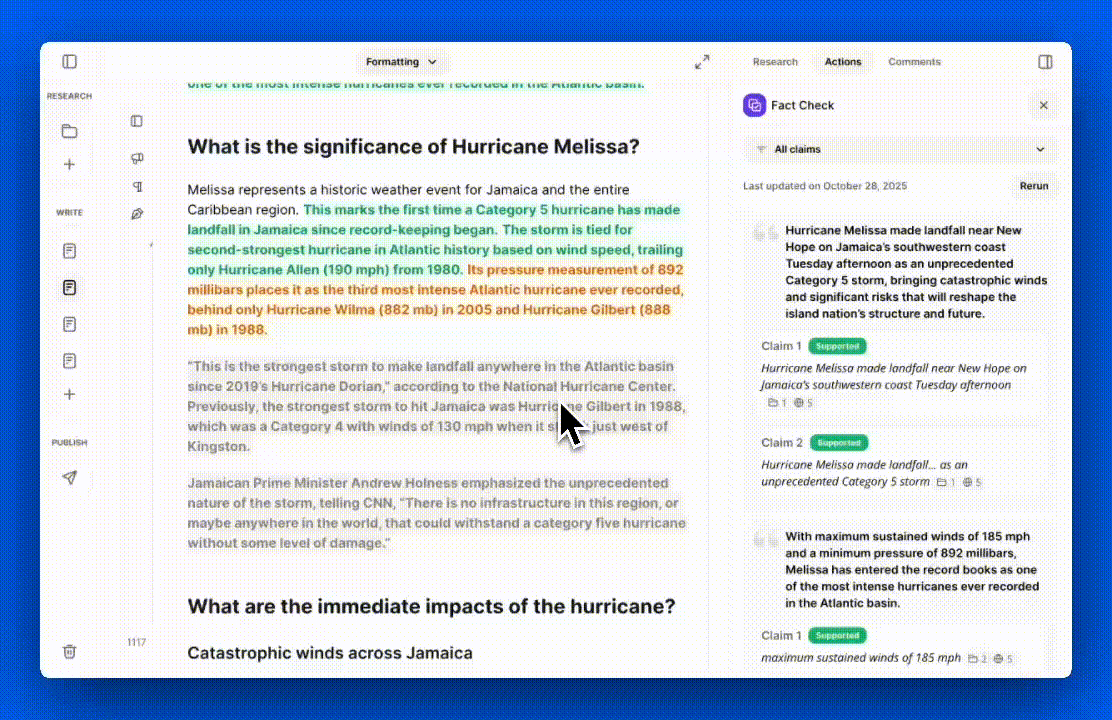The height and width of the screenshot is (720, 1112).
Task: Click word count 1117 in gutter
Action: (137, 642)
